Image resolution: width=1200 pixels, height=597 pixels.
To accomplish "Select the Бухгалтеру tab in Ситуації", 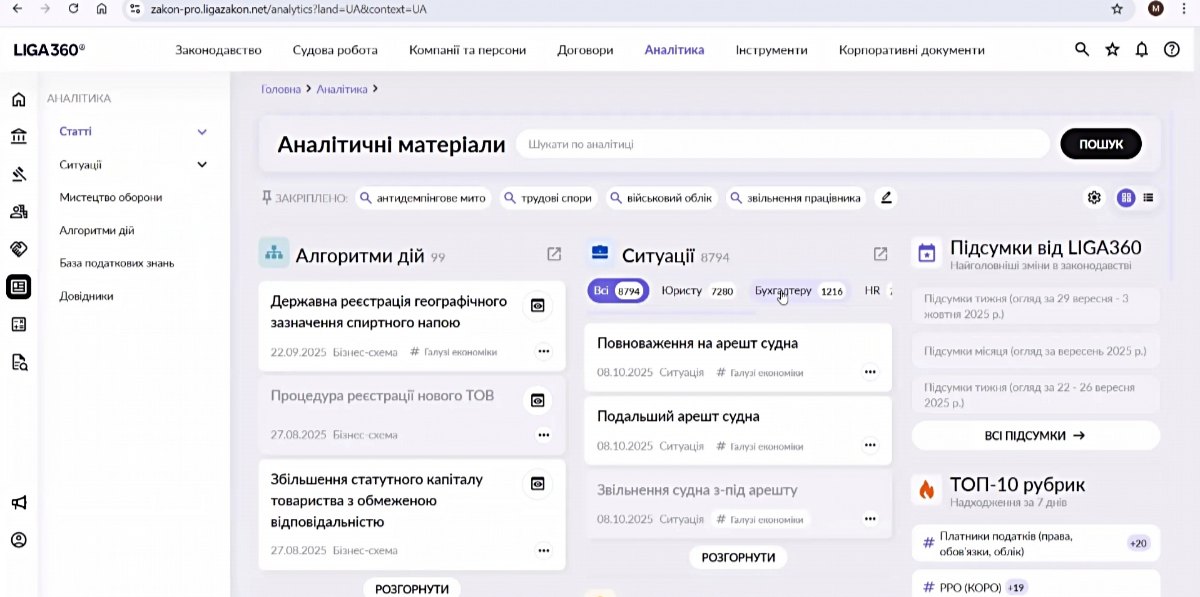I will 783,291.
